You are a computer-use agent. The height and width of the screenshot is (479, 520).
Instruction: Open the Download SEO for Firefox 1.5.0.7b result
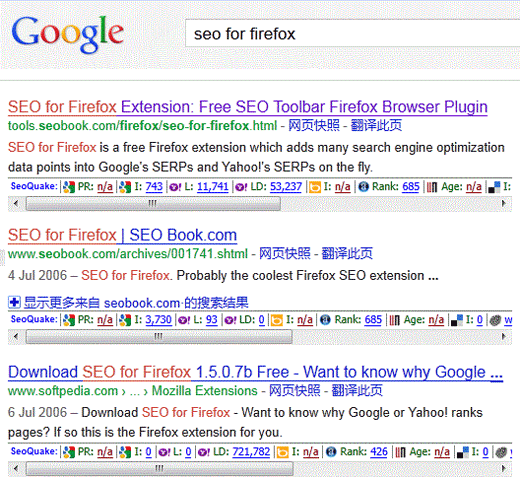click(x=255, y=372)
